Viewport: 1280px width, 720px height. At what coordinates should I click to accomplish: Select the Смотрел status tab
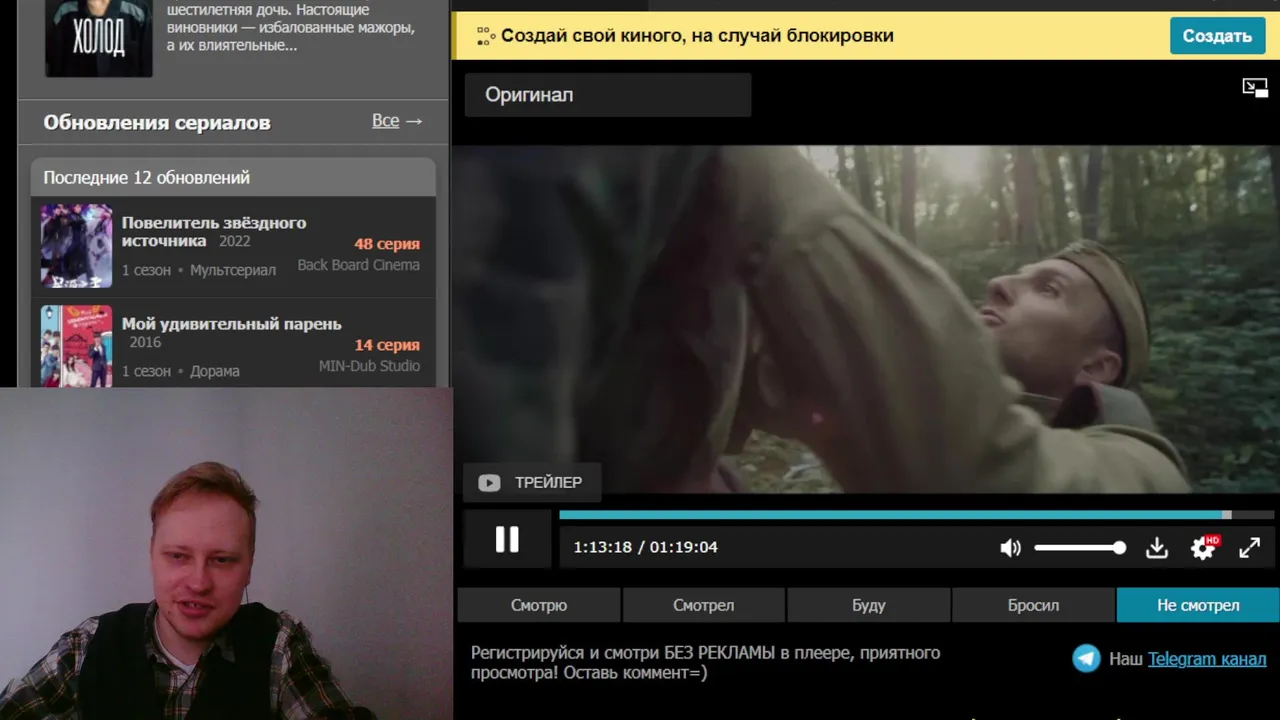click(x=704, y=605)
